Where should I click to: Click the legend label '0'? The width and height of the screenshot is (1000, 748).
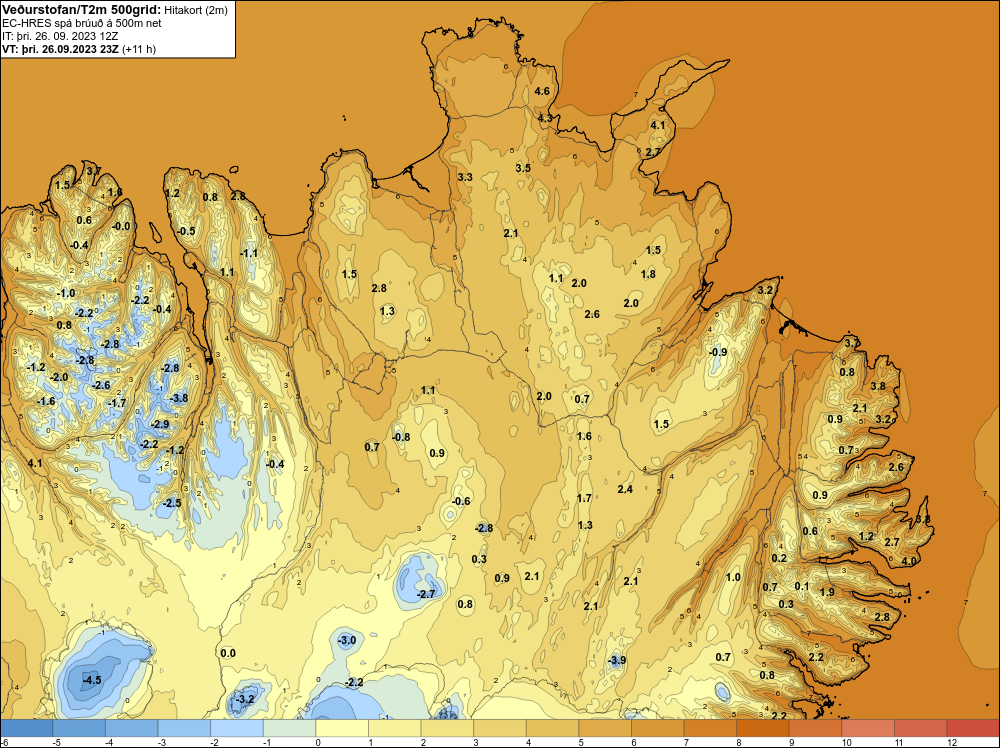317,742
